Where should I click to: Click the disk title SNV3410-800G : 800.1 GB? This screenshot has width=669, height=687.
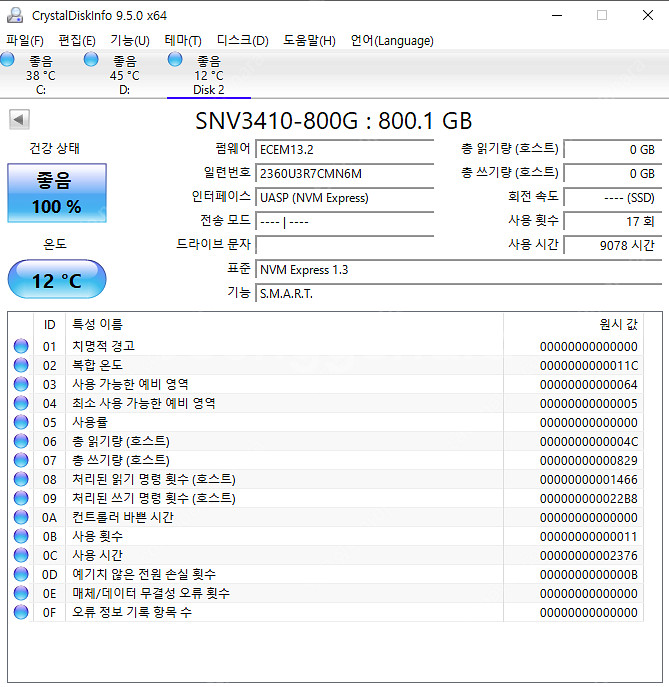(x=333, y=120)
